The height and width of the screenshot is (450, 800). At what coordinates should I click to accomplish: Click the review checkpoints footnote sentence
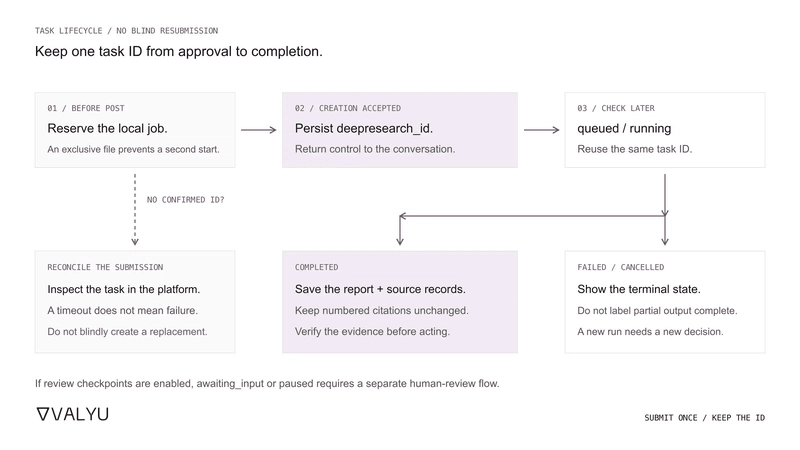tap(267, 383)
